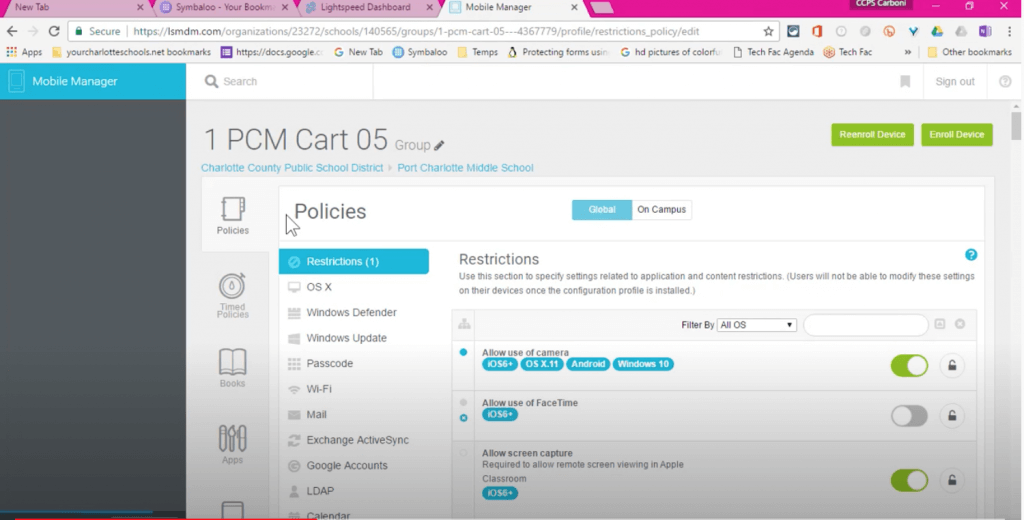Click the lock icon for screen capture
Image resolution: width=1024 pixels, height=520 pixels.
pyautogui.click(x=952, y=480)
